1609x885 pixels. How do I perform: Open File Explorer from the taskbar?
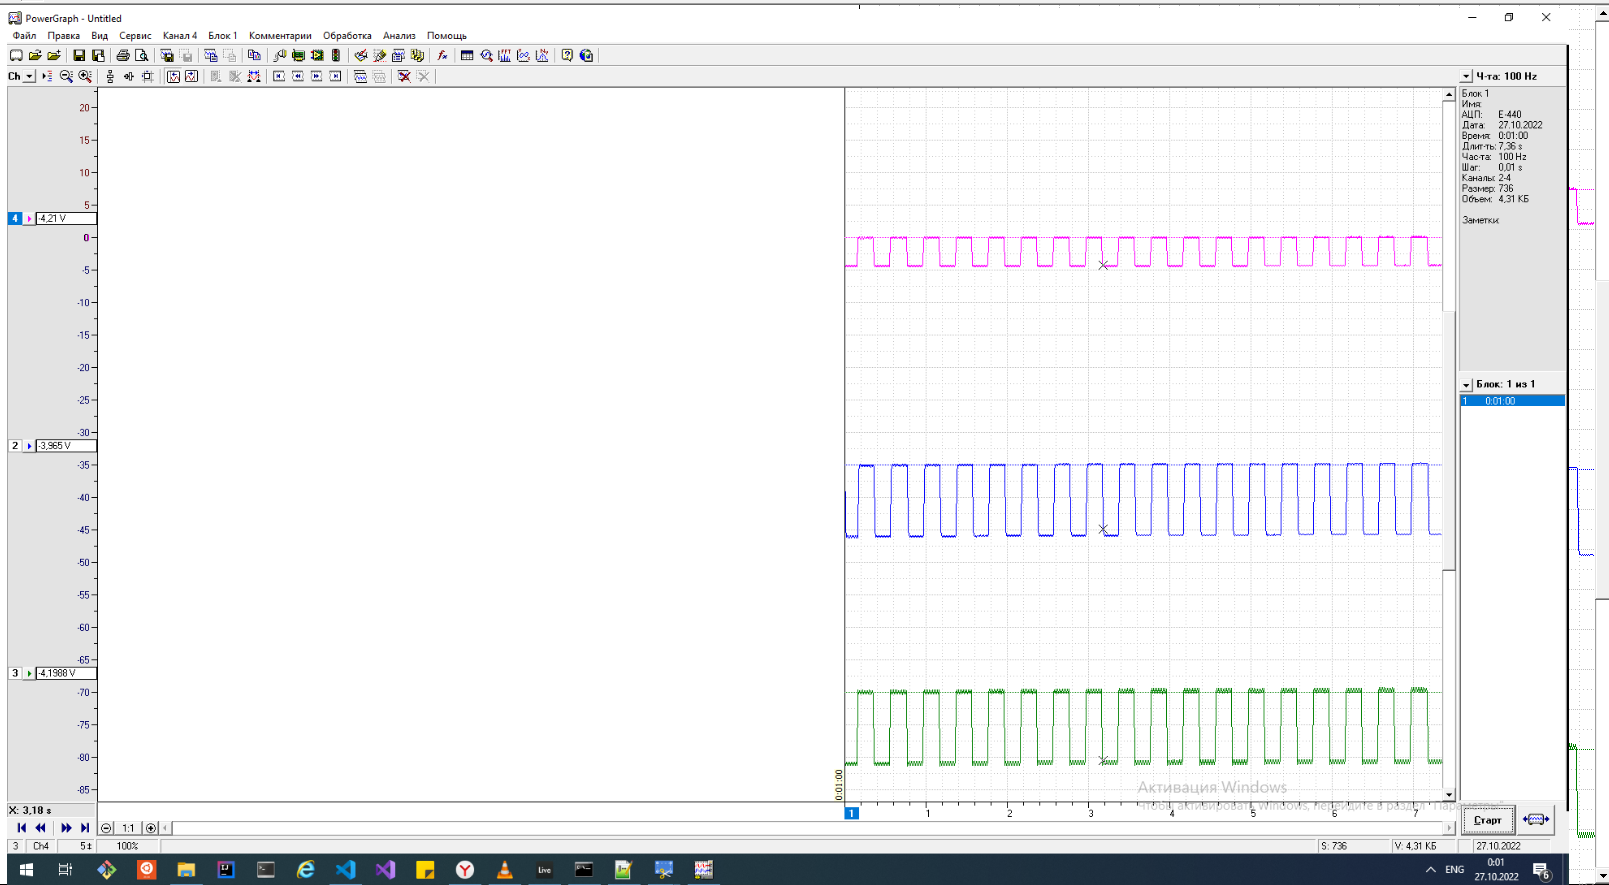tap(186, 870)
